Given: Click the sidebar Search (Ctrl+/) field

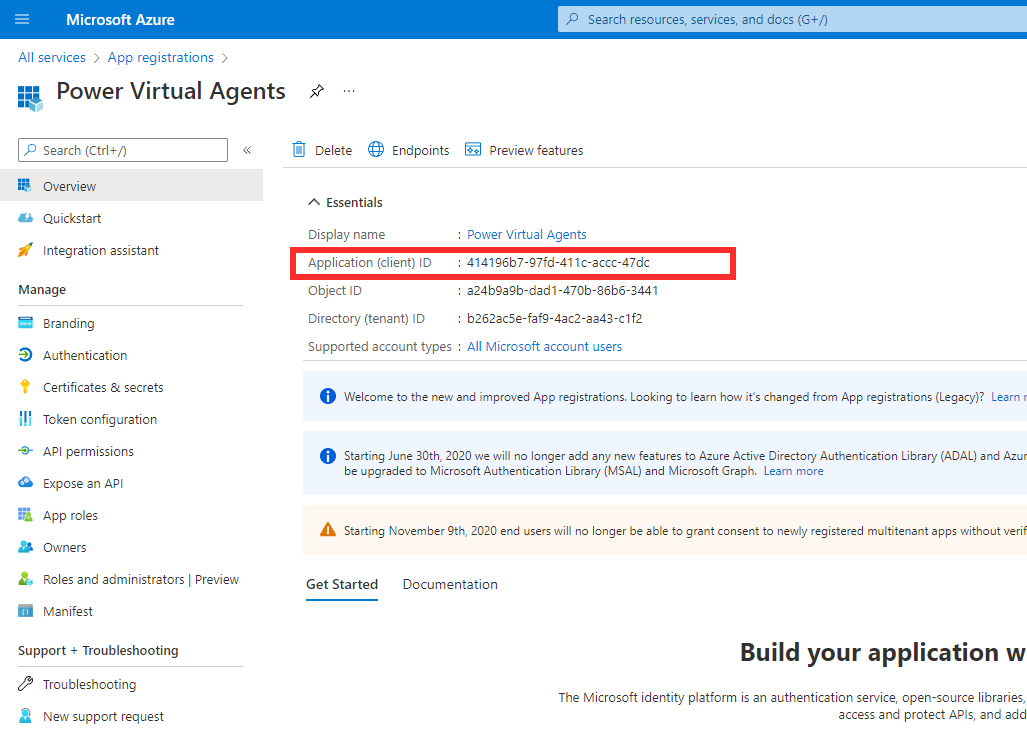Looking at the screenshot, I should click(x=123, y=150).
